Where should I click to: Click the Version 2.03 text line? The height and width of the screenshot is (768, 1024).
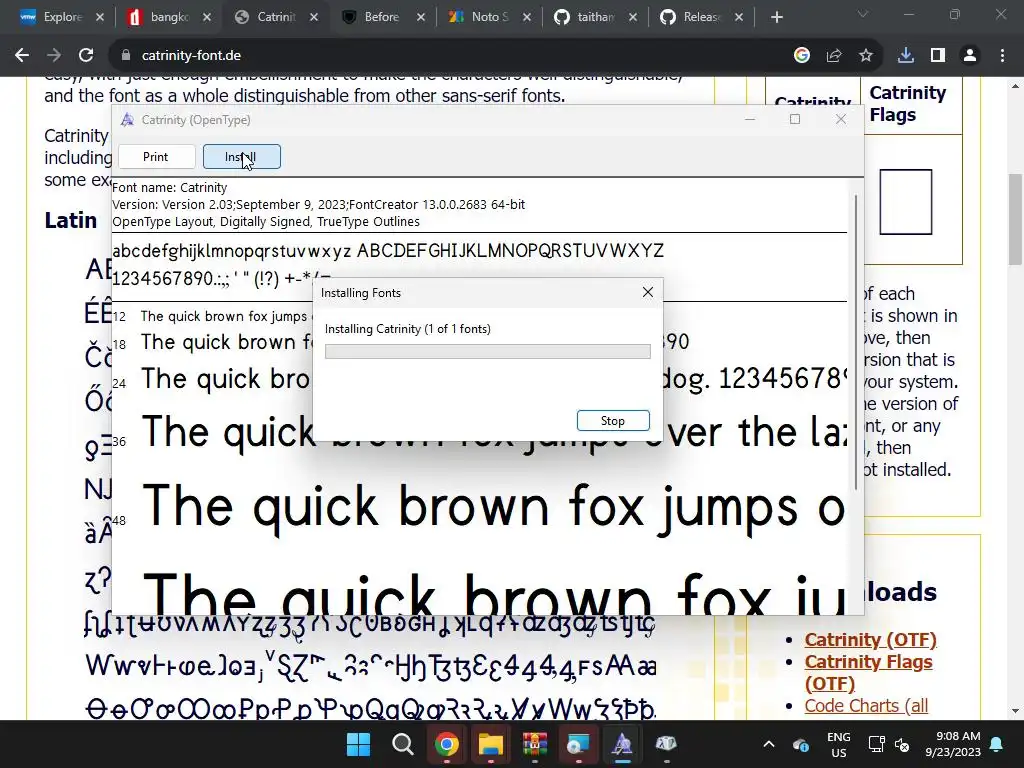319,204
